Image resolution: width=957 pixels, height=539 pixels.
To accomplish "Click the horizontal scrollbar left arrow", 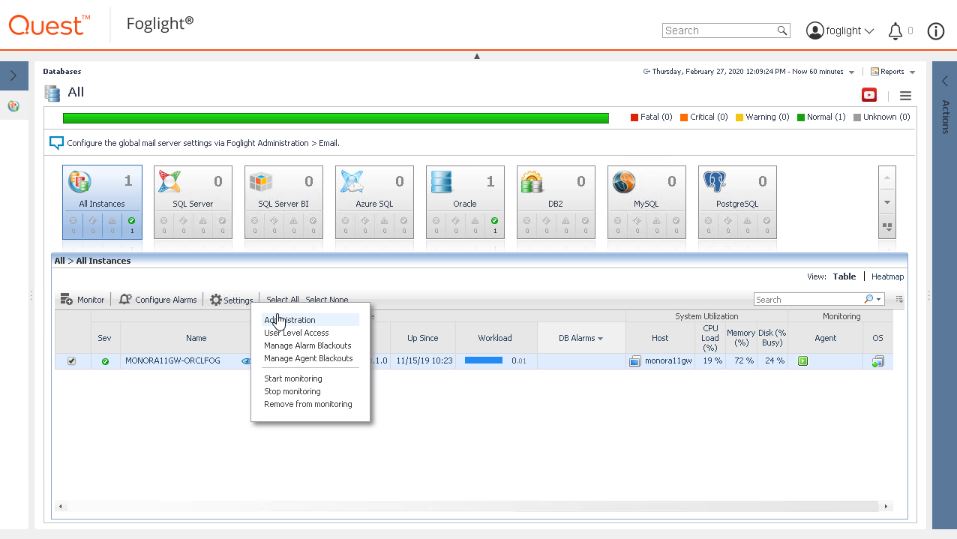I will (x=60, y=506).
